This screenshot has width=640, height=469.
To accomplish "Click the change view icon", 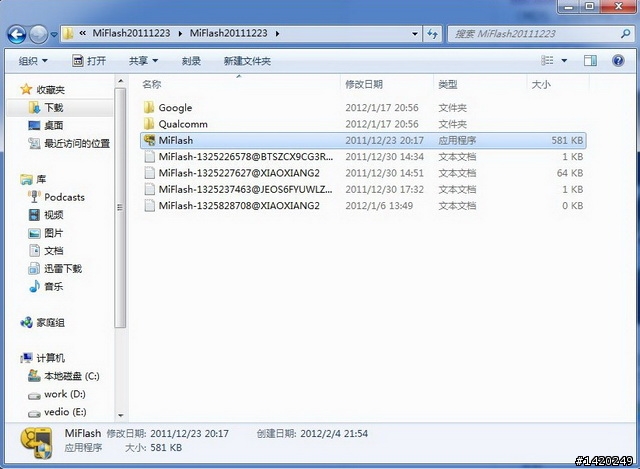I will pos(547,60).
